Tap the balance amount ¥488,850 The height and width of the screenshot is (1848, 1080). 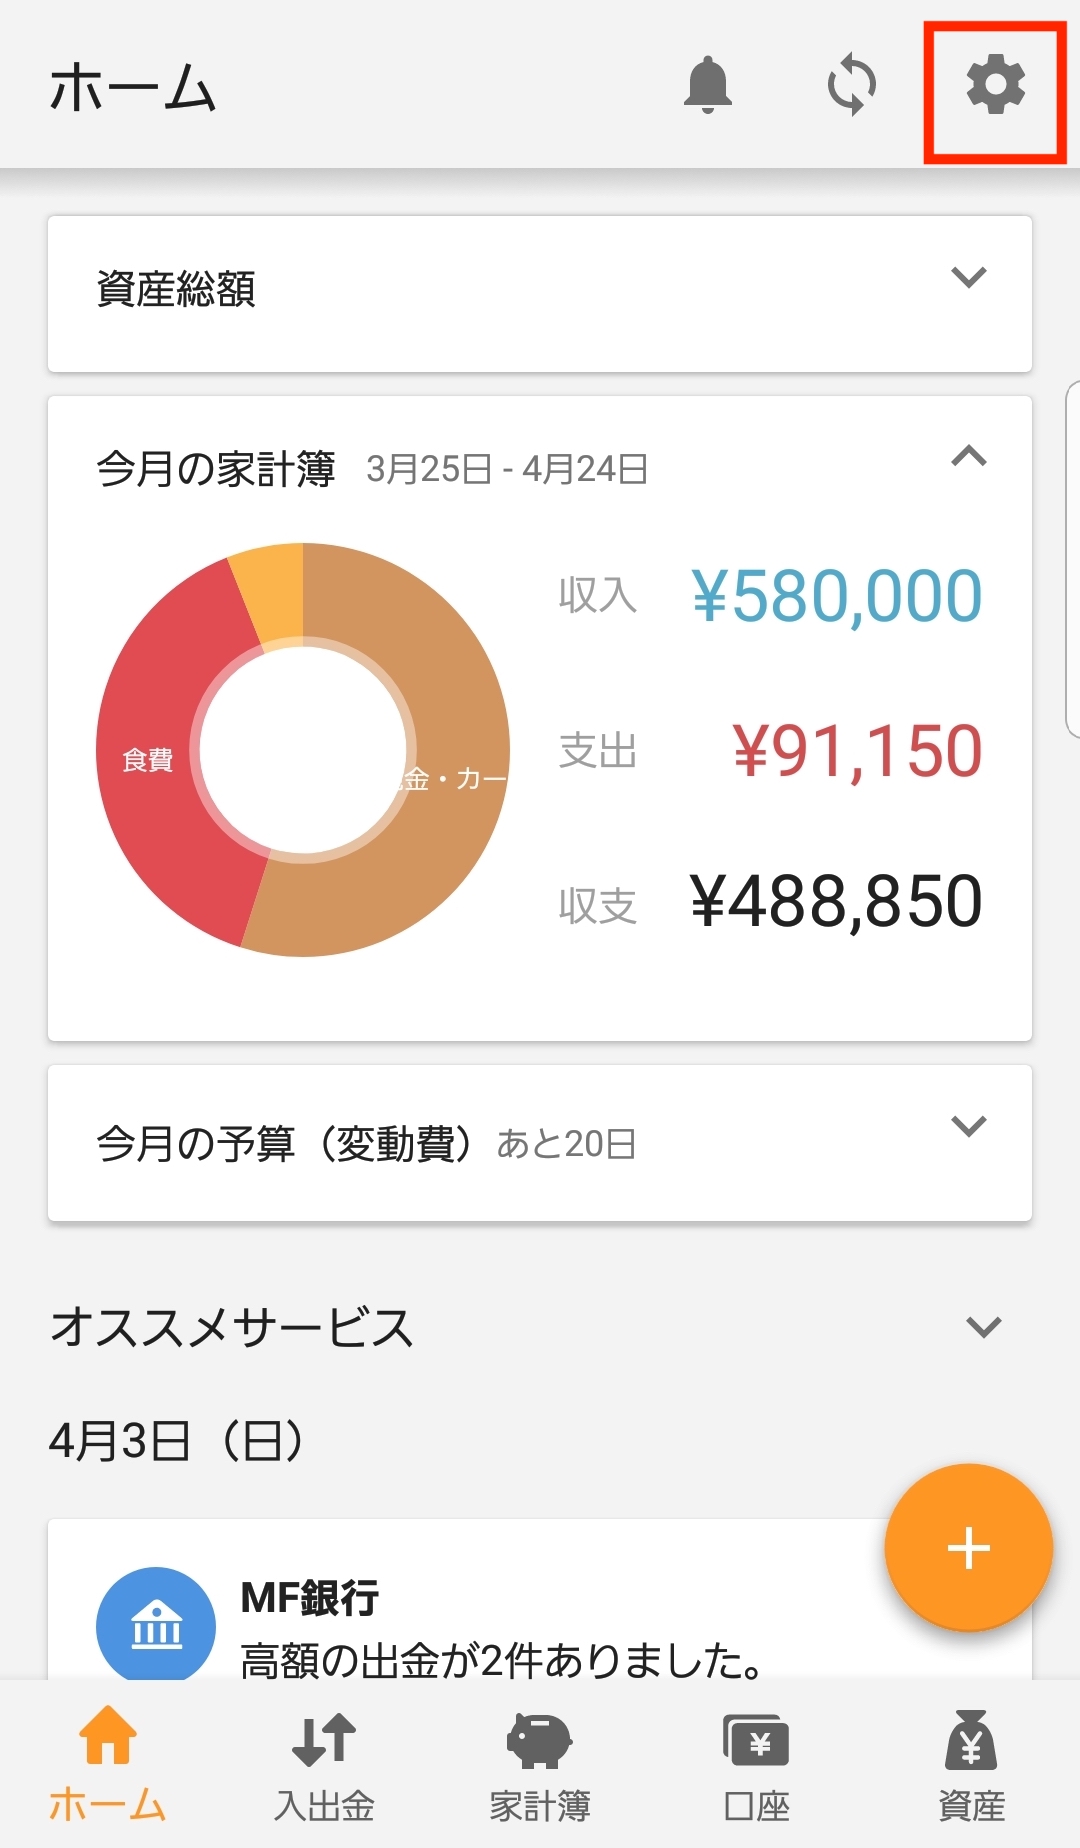coord(836,902)
